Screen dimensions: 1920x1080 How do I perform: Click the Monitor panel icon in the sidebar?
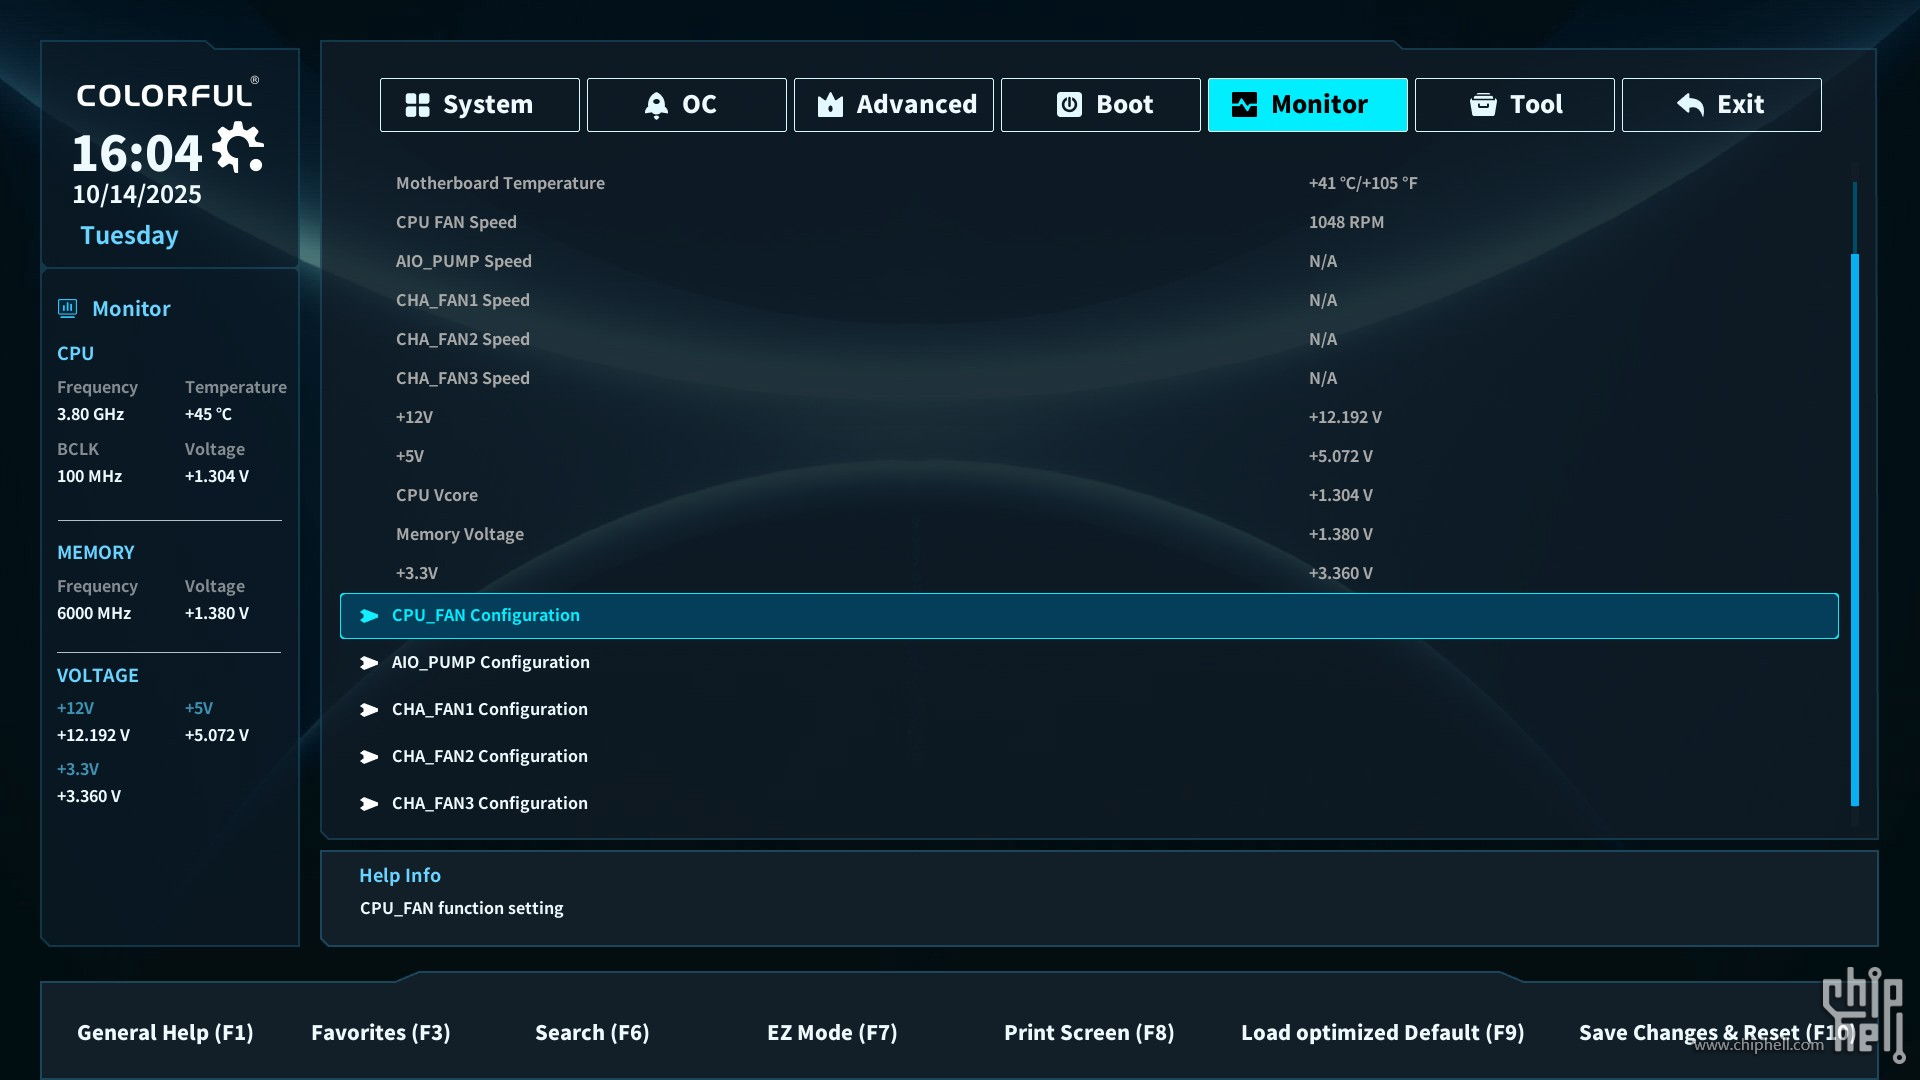tap(67, 308)
